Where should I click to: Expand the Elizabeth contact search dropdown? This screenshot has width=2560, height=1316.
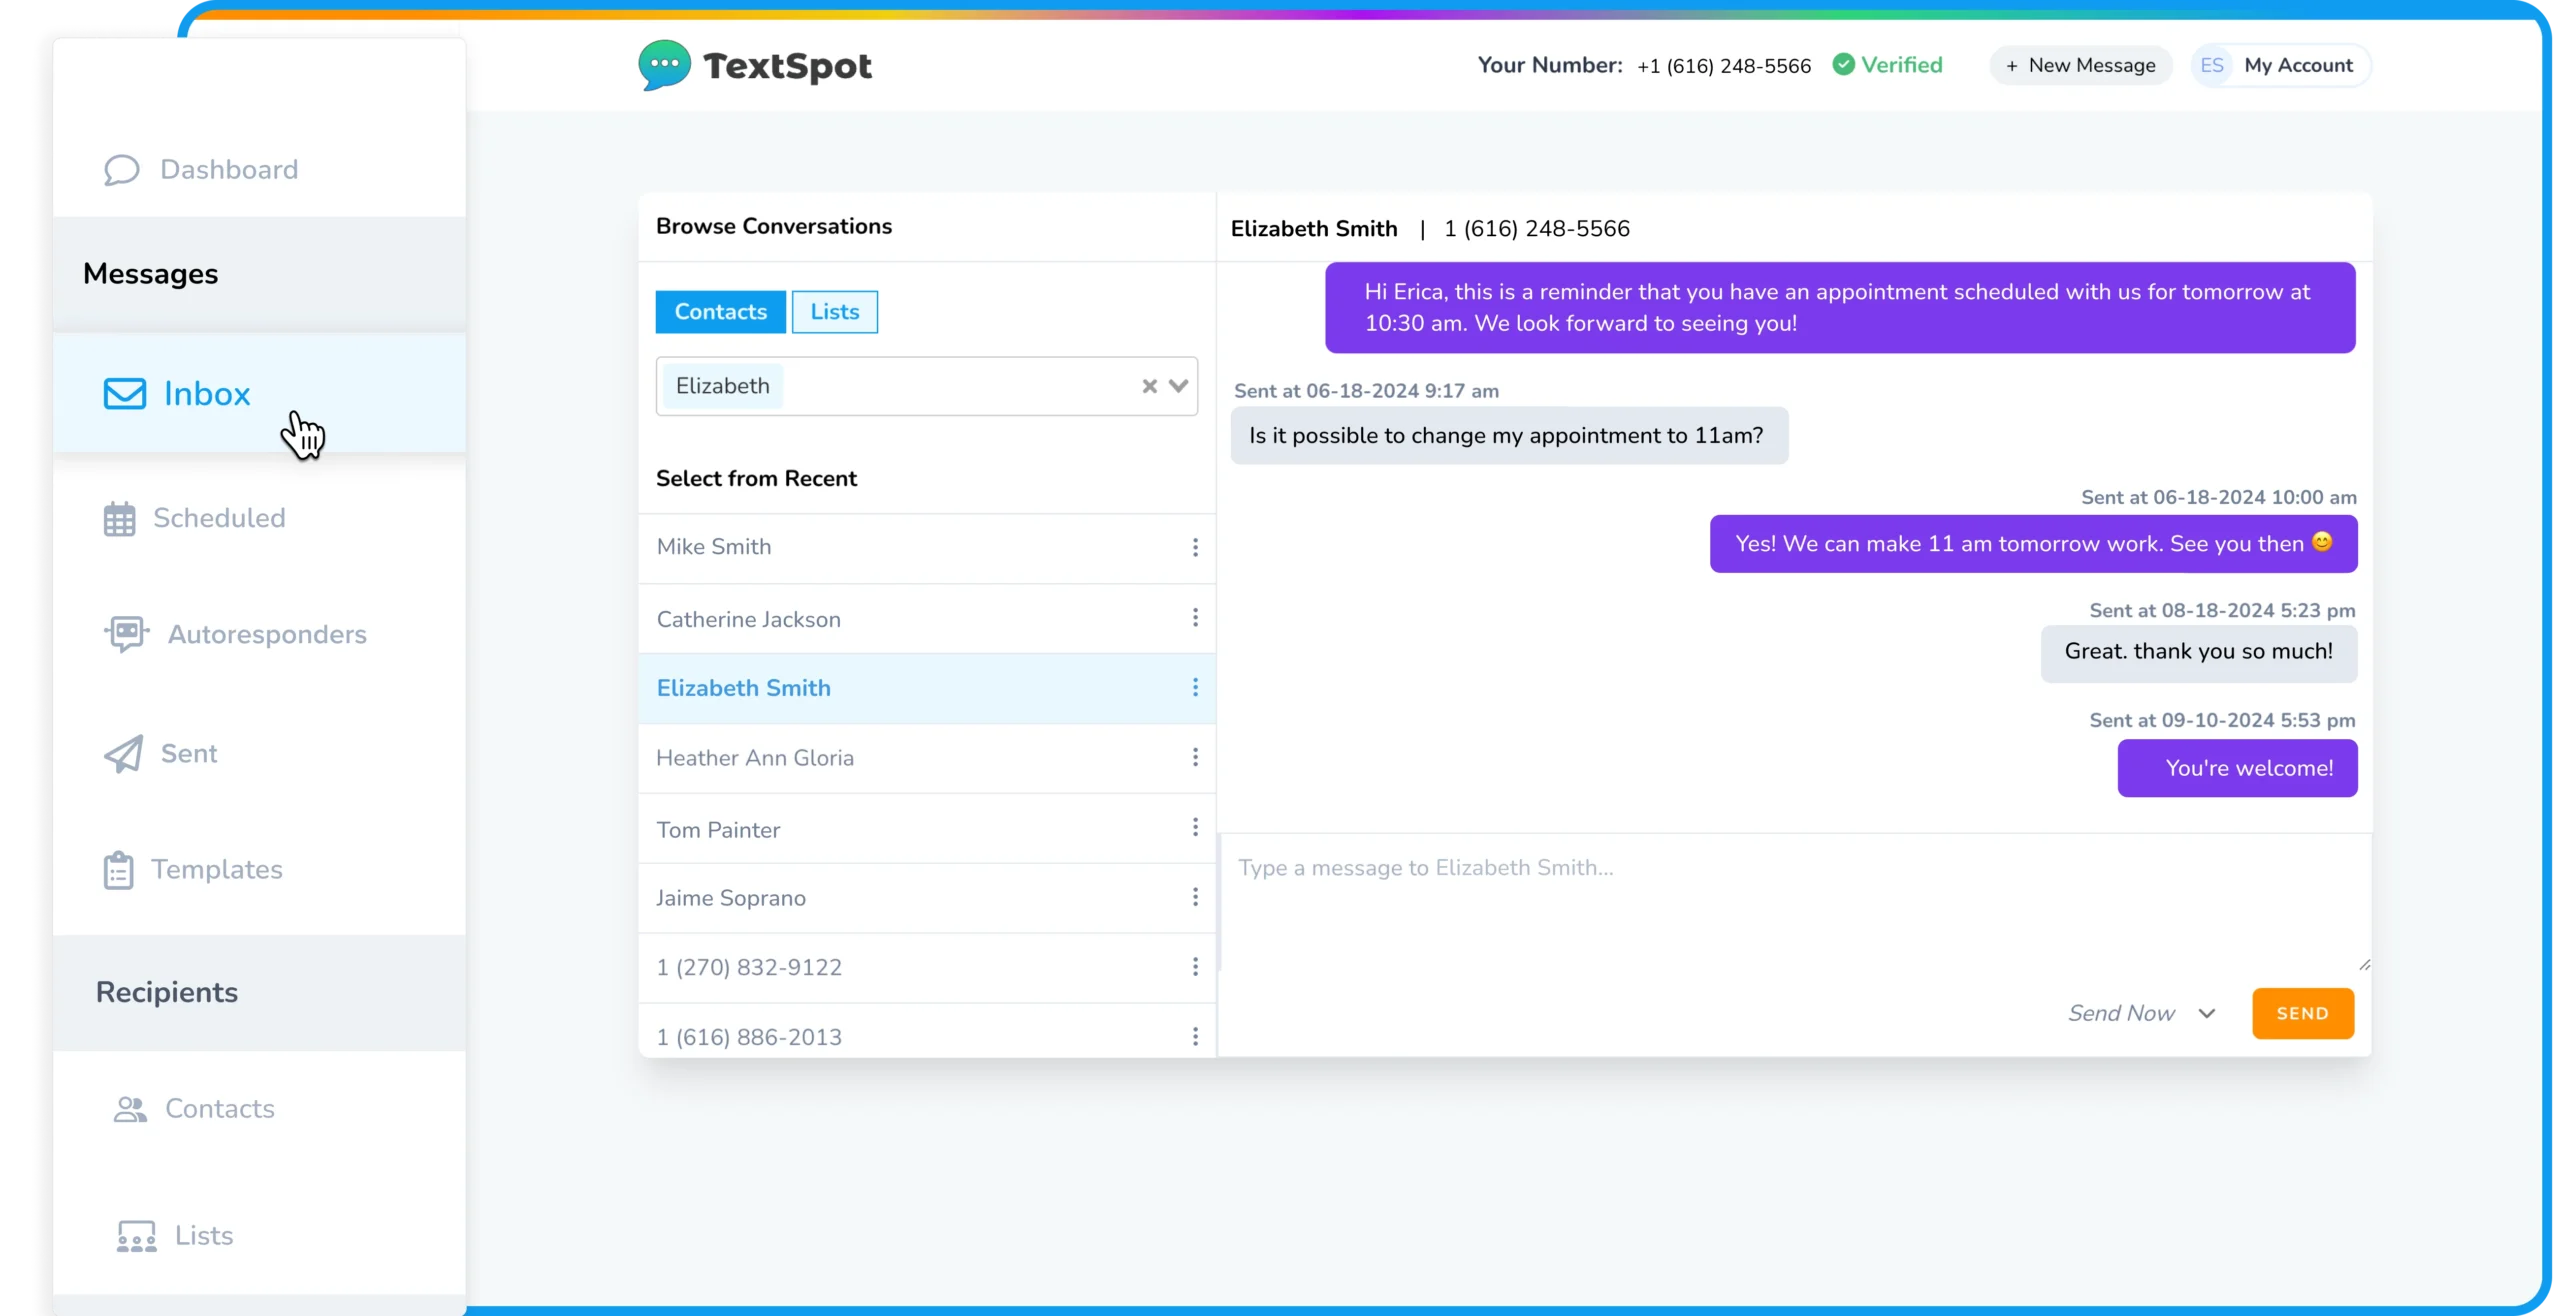point(1181,384)
